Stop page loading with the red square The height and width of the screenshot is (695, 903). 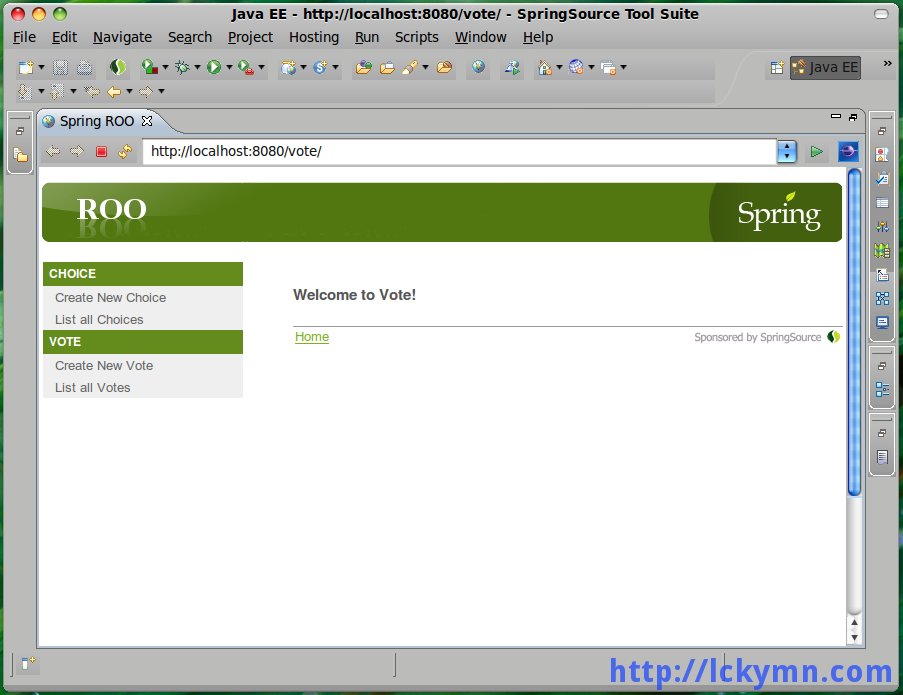(x=101, y=151)
